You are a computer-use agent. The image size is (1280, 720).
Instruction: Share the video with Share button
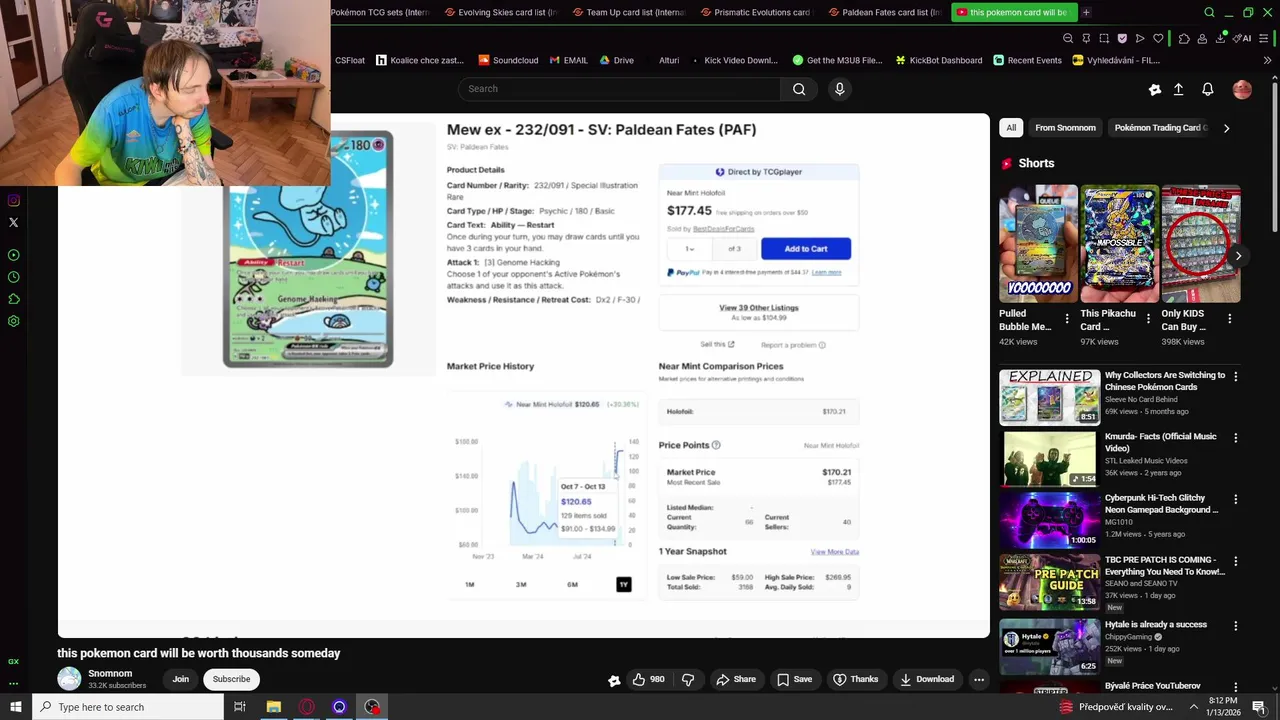pyautogui.click(x=735, y=679)
